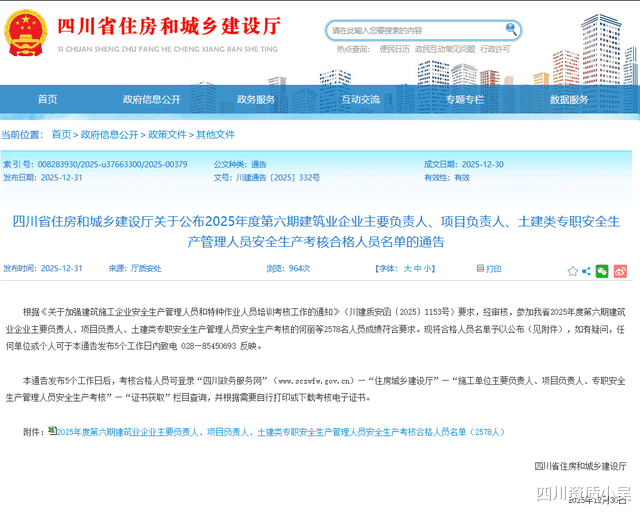Viewport: 640px width, 512px height.
Task: Click the 政民互动常见问题 hot search link
Action: click(445, 49)
